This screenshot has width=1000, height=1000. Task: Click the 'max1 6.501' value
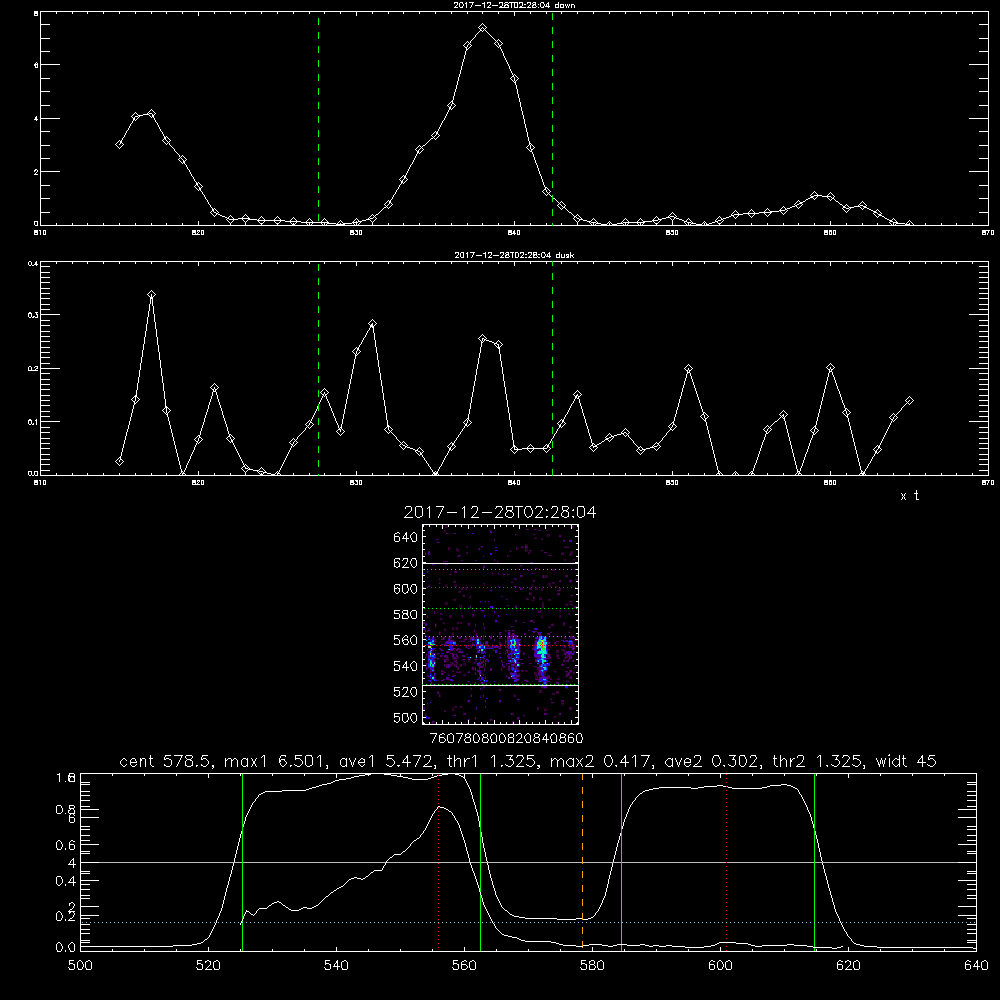pyautogui.click(x=275, y=761)
